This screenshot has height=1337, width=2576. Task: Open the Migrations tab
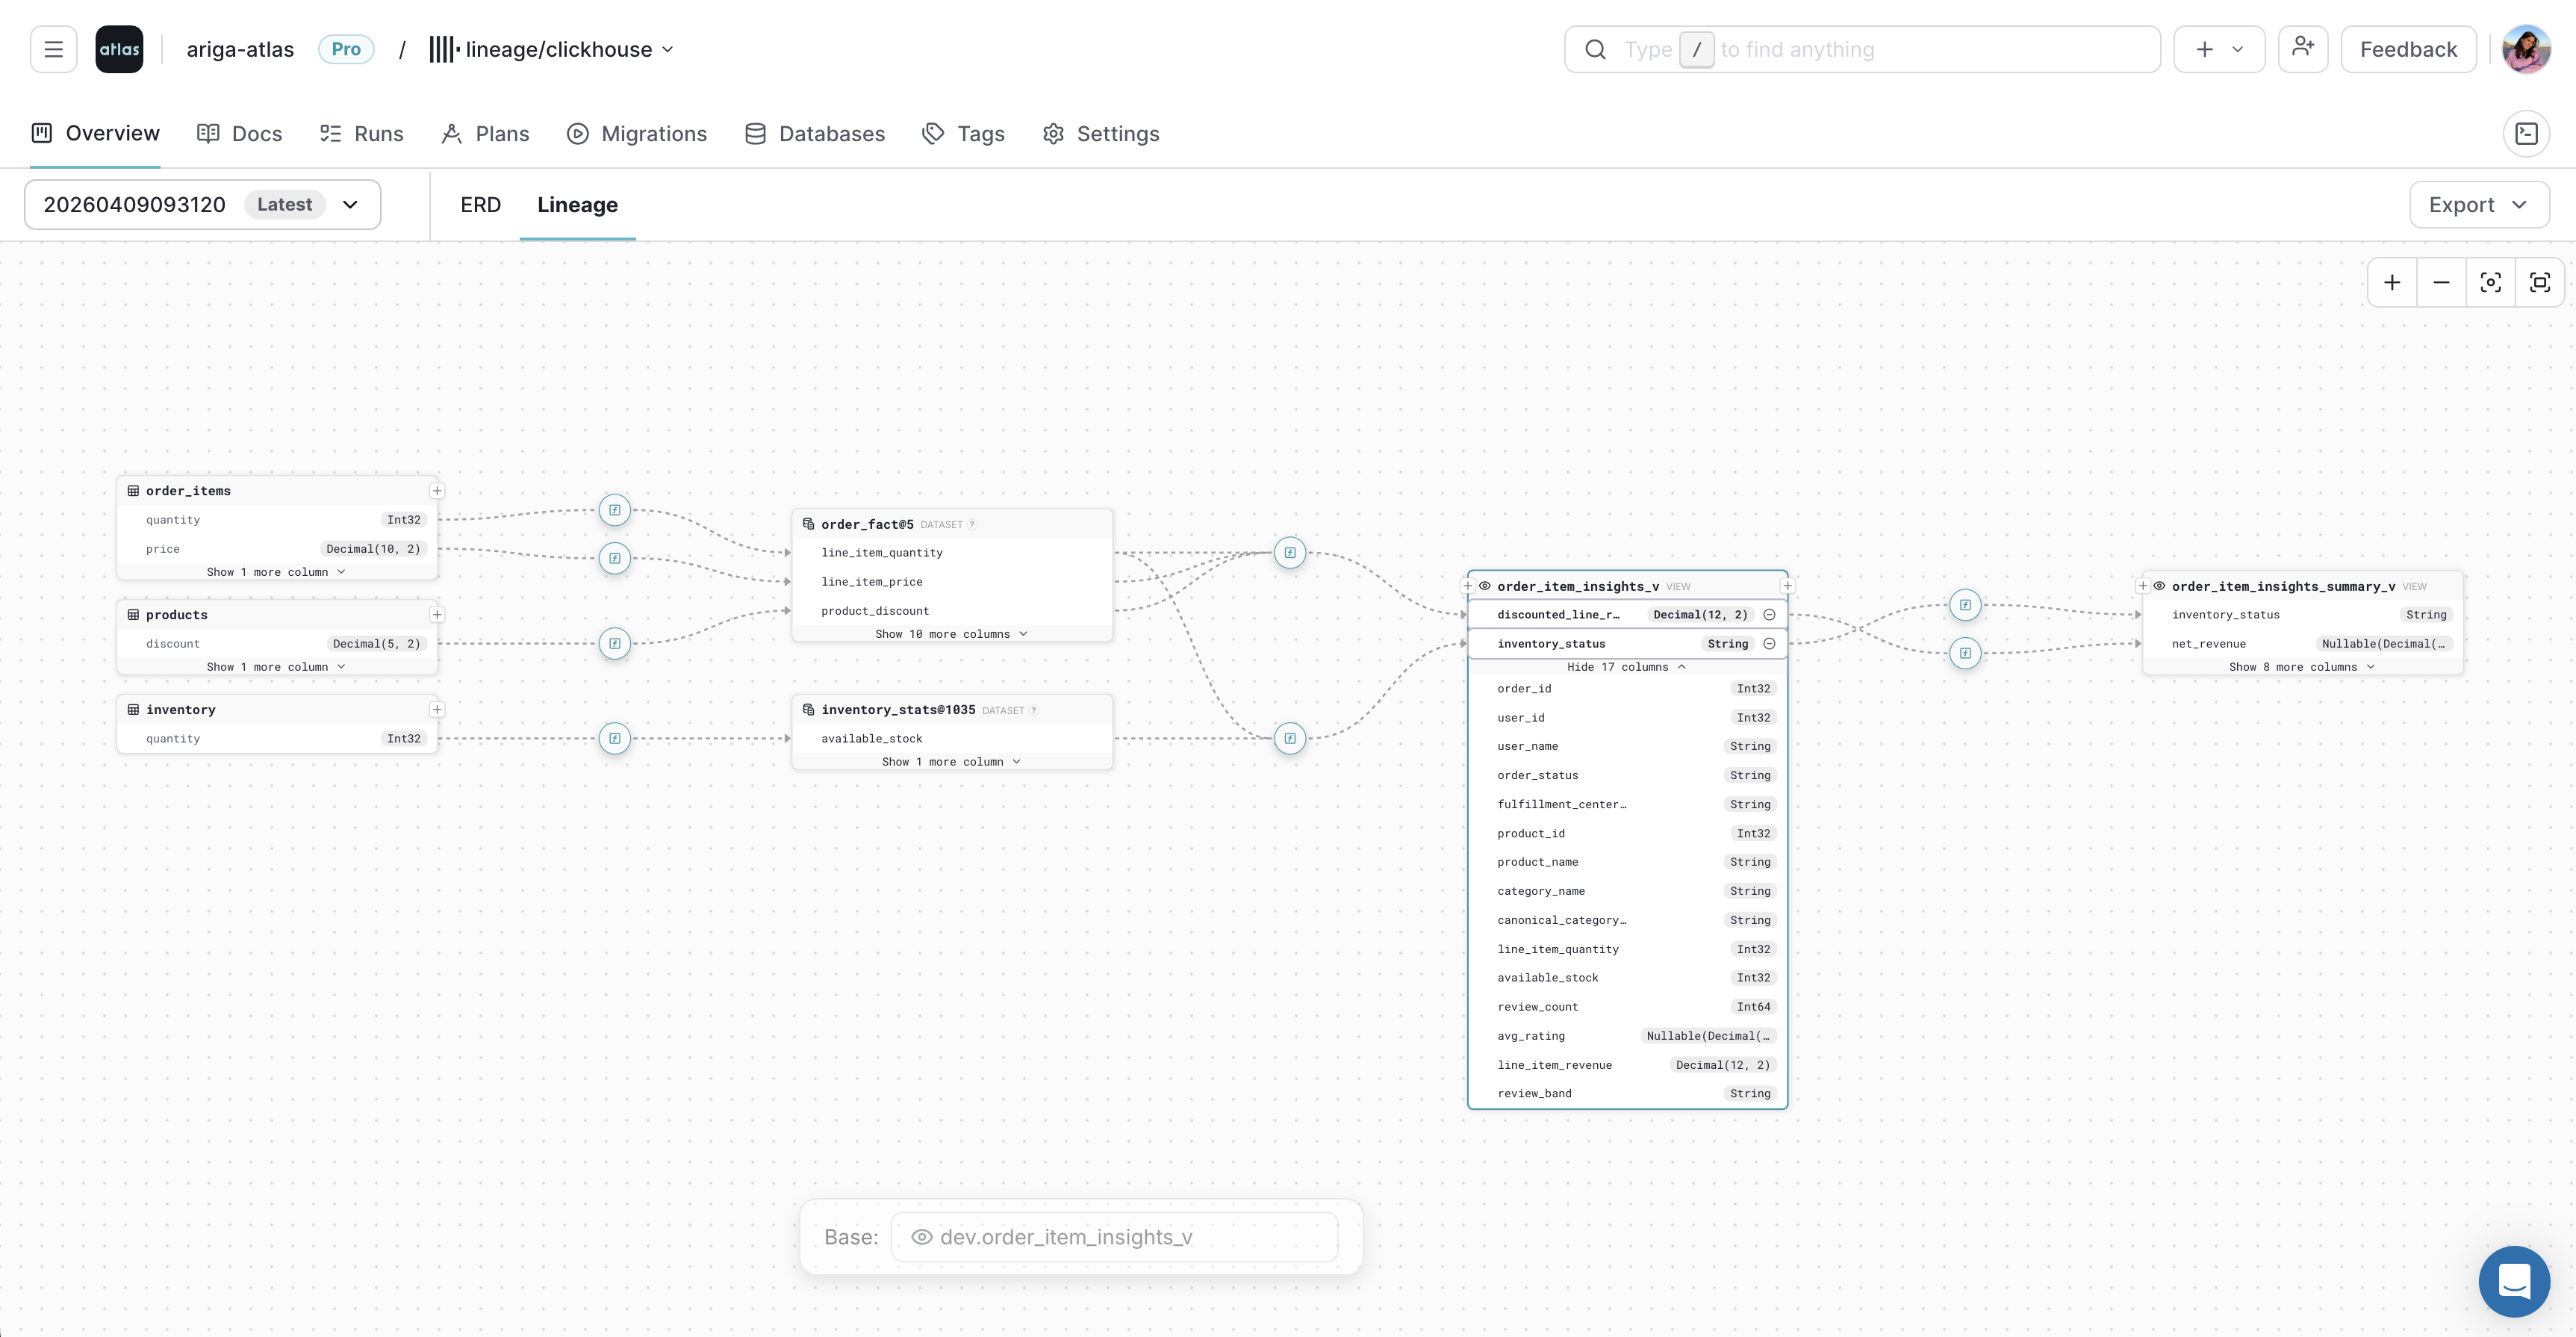click(636, 133)
